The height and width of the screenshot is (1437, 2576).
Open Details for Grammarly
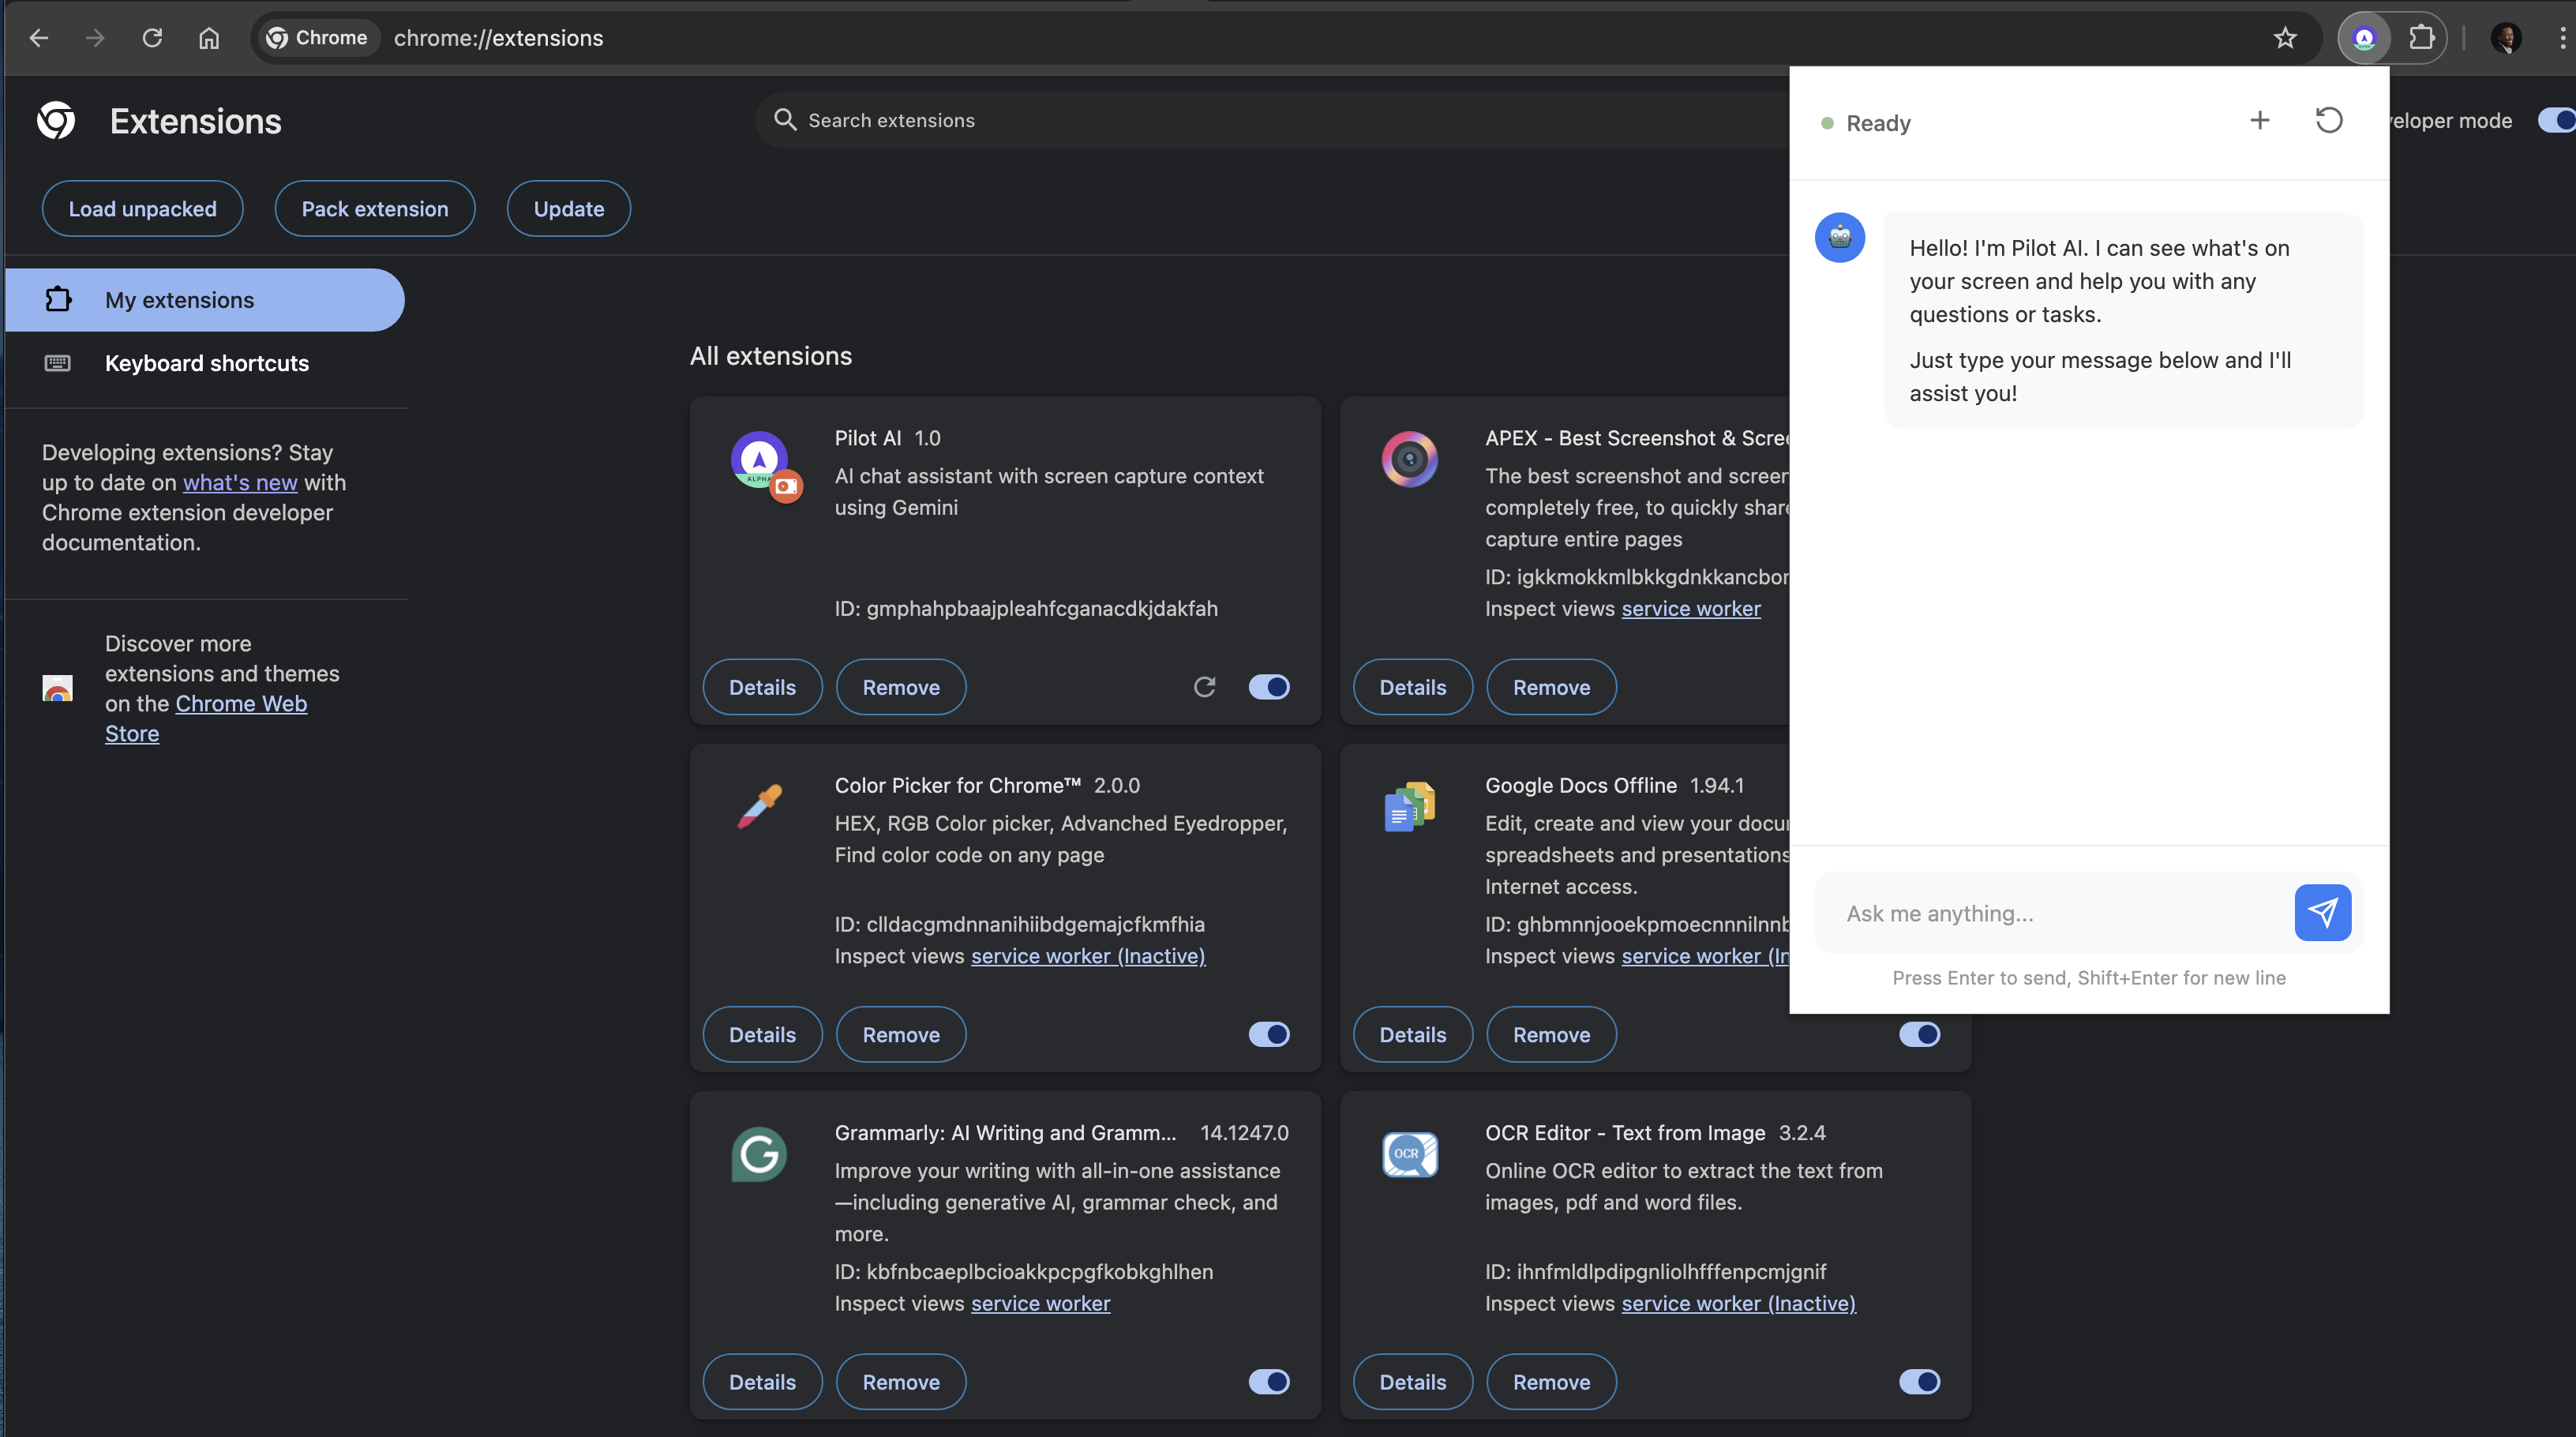tap(762, 1381)
